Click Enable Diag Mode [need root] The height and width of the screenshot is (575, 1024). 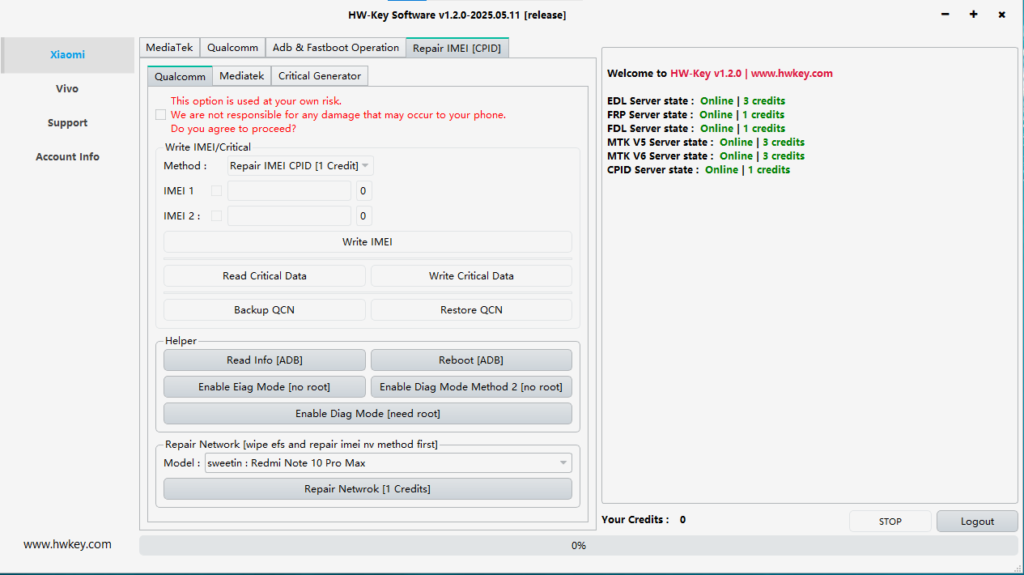[368, 414]
